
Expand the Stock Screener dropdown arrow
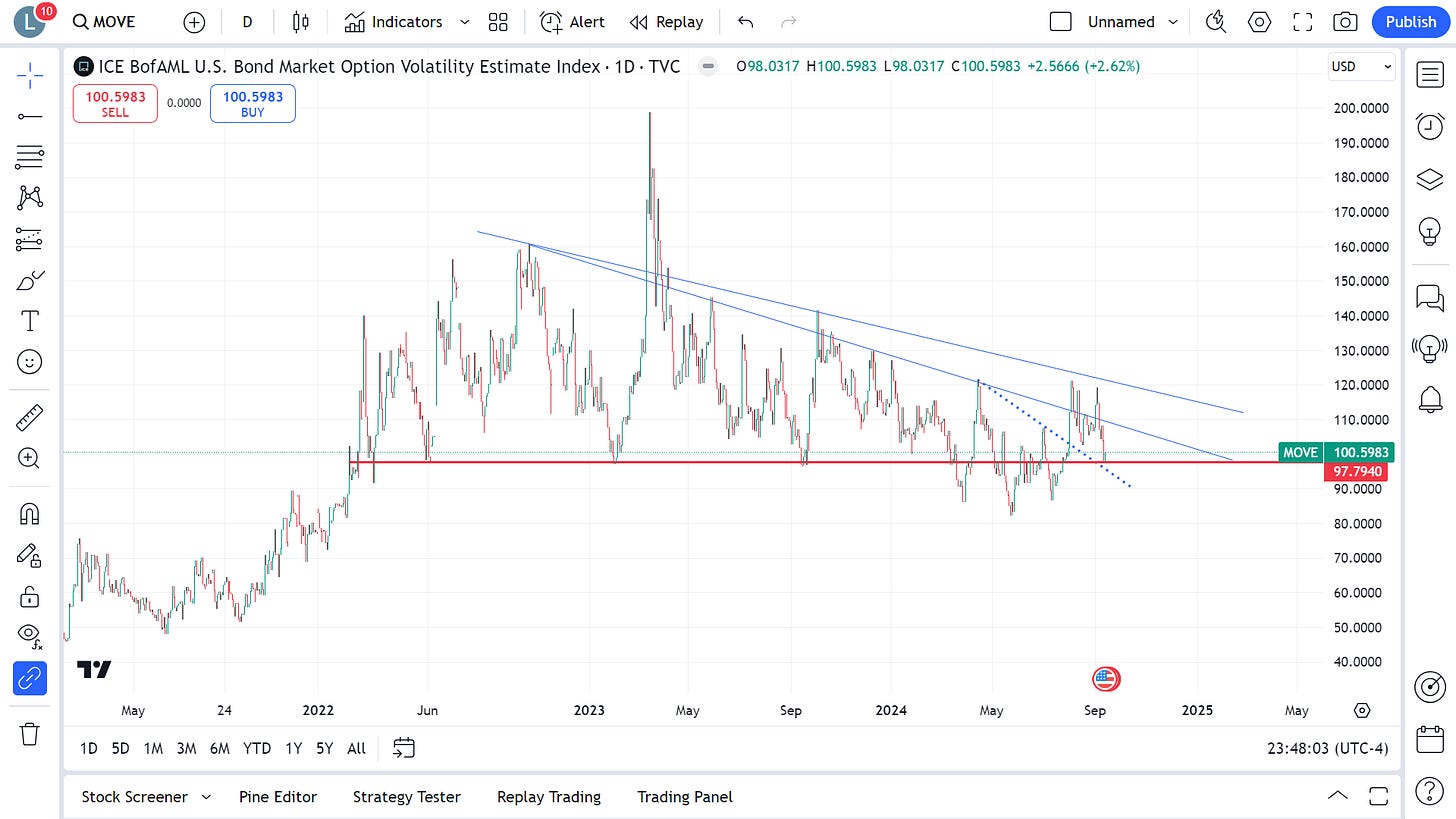[206, 797]
